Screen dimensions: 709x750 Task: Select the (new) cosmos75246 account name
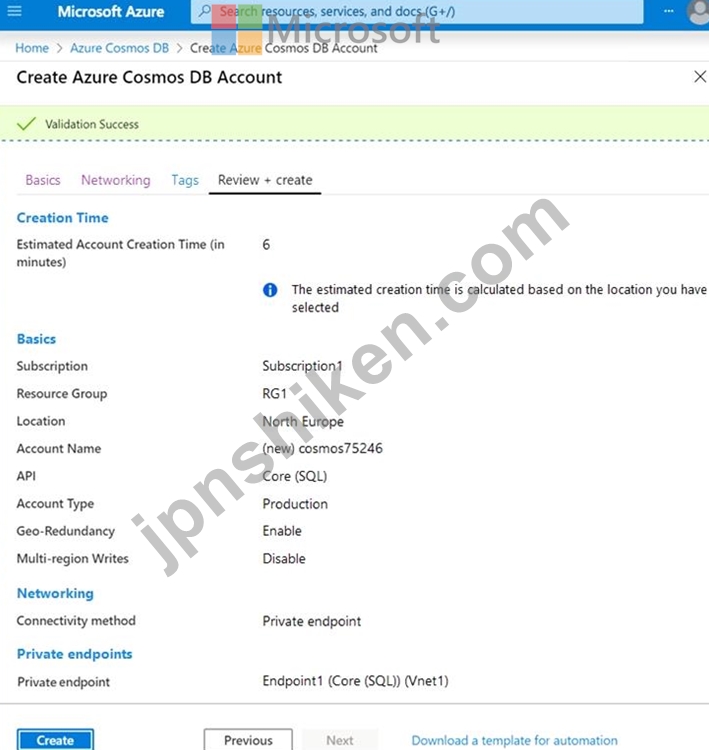pyautogui.click(x=322, y=448)
